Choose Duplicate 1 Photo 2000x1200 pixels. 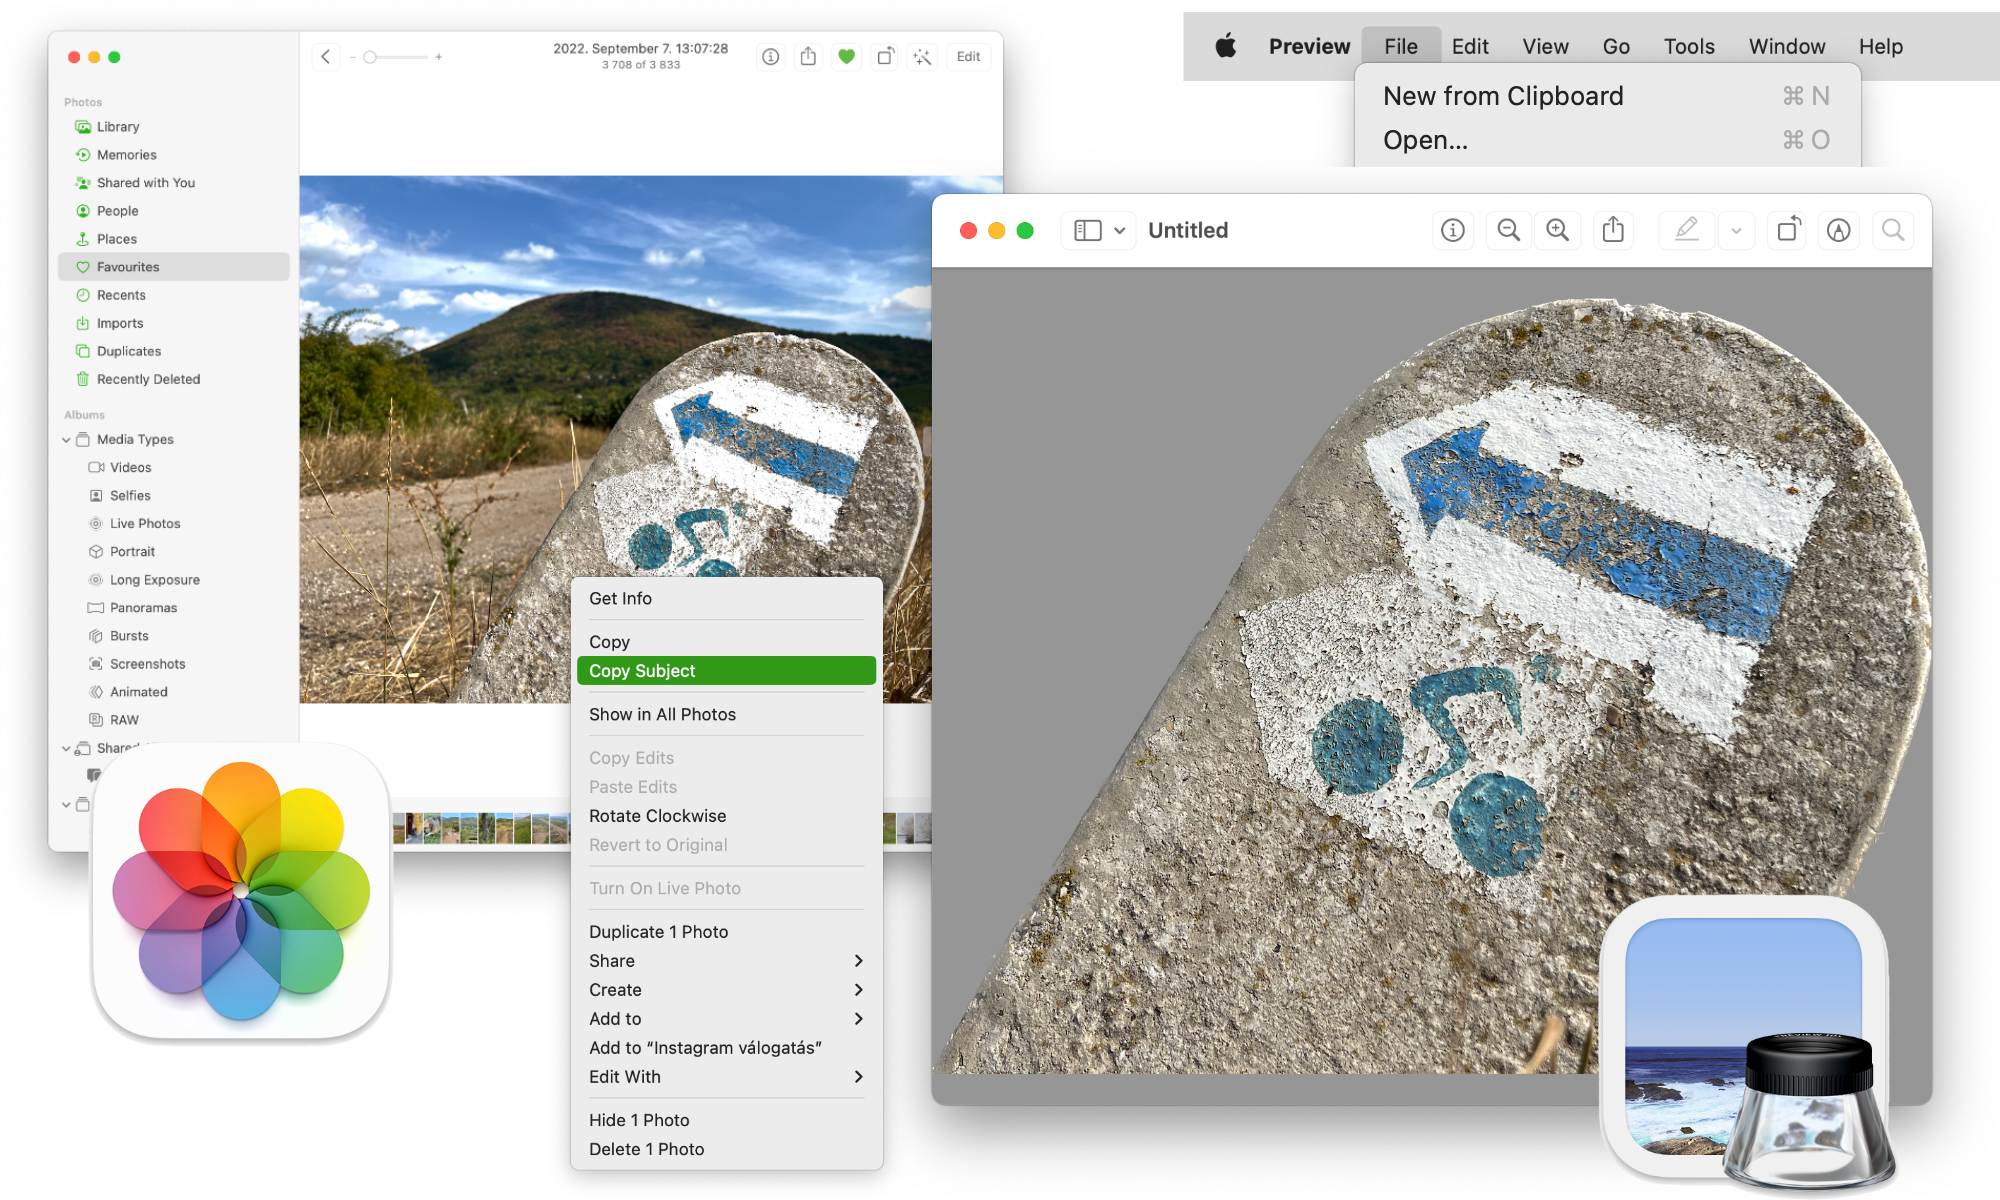[726, 931]
